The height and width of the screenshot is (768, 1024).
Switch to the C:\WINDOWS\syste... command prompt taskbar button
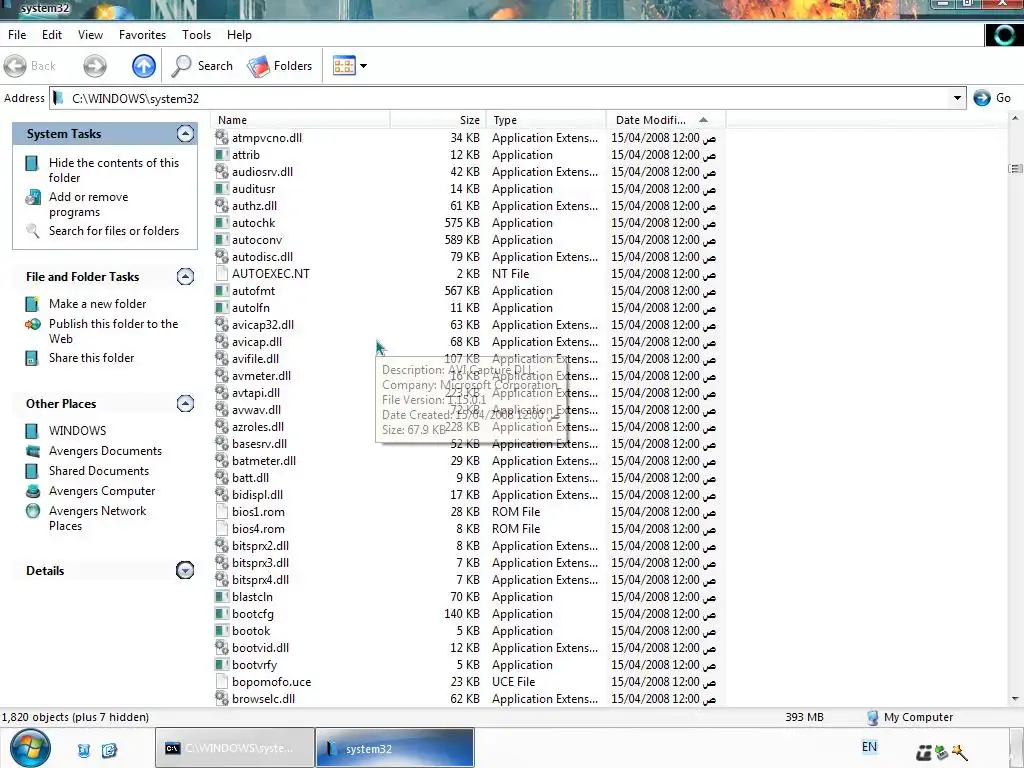click(234, 748)
